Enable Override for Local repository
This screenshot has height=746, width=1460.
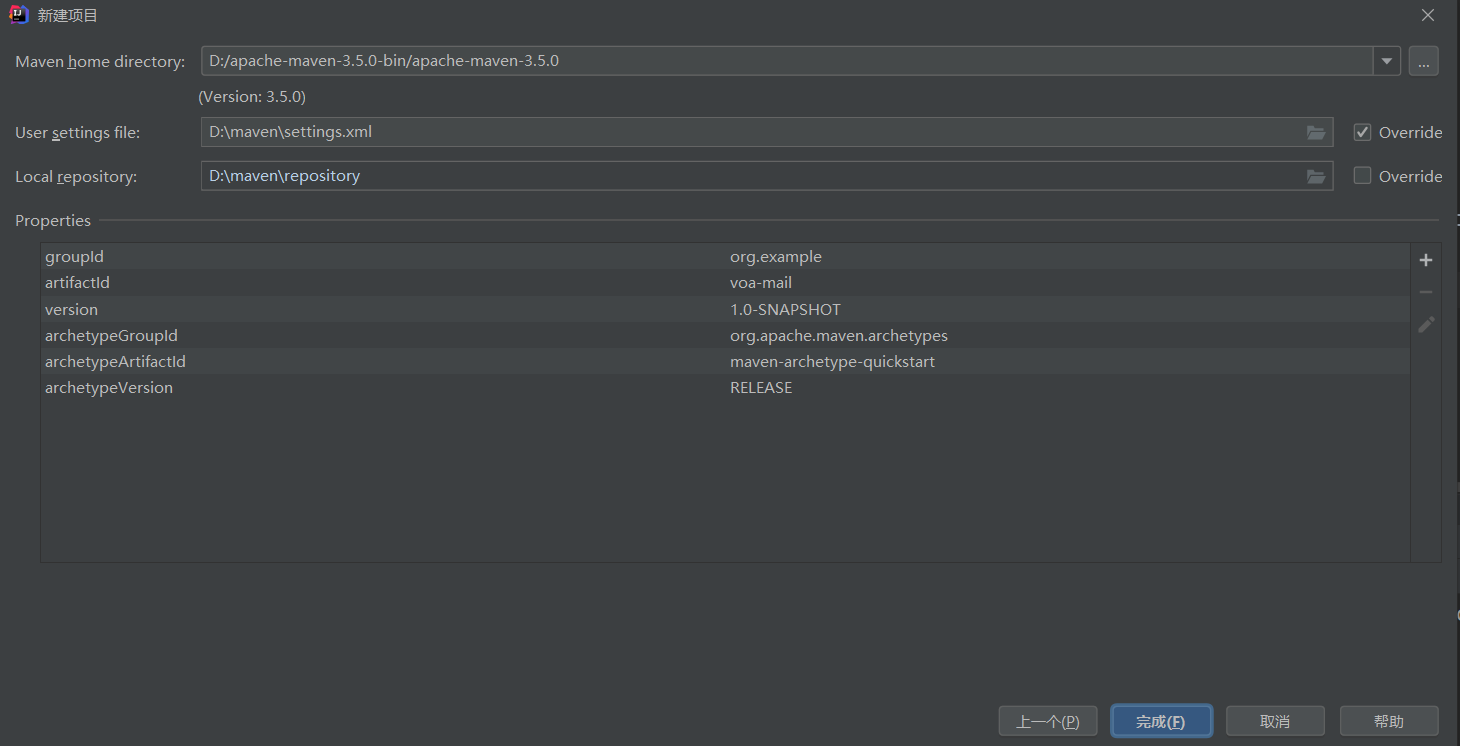pyautogui.click(x=1362, y=176)
